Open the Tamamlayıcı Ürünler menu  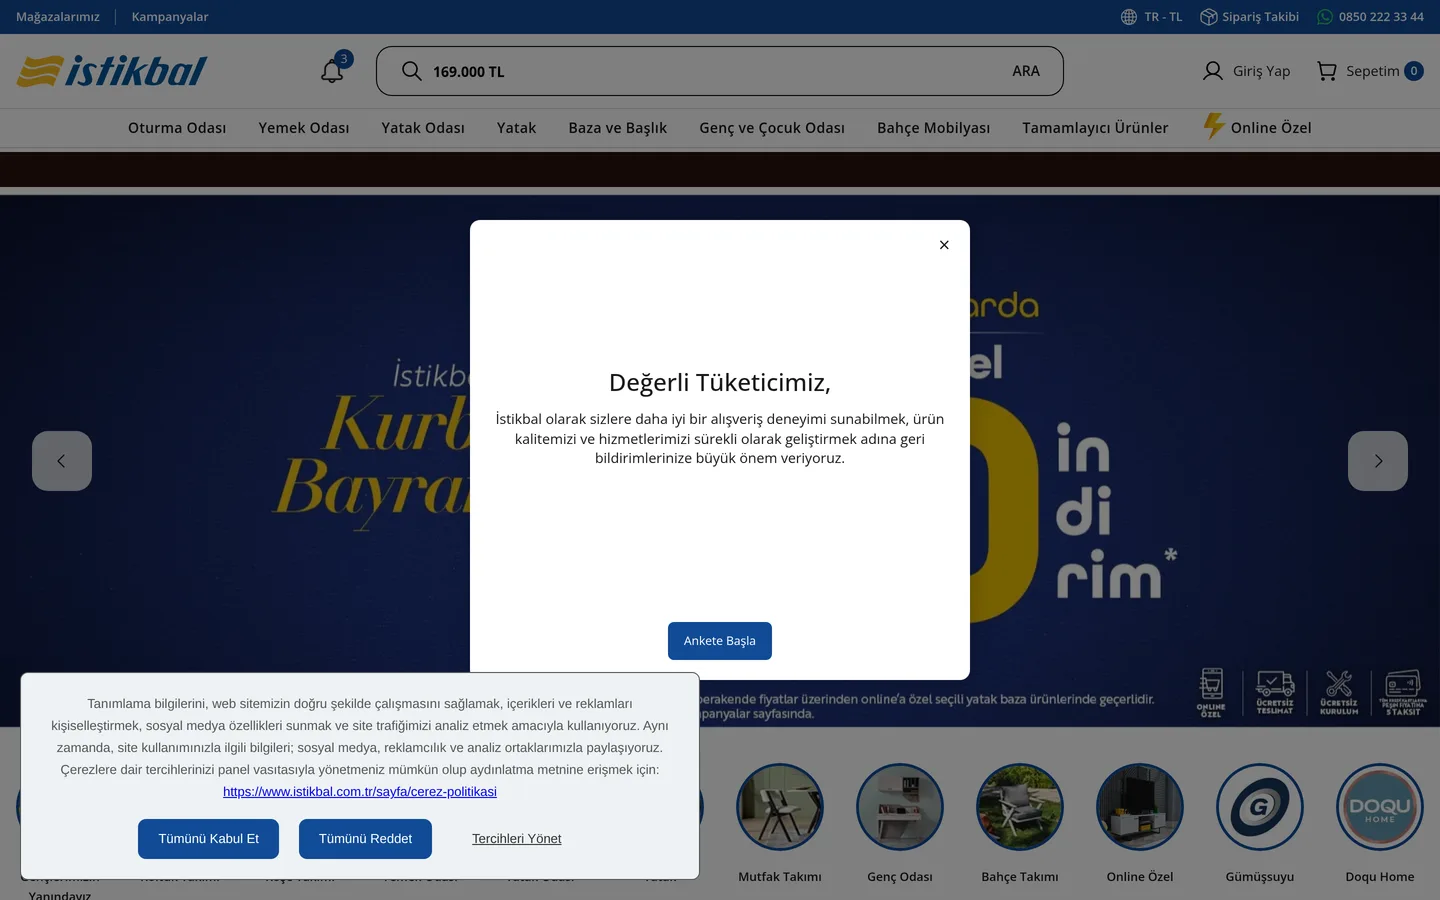(x=1095, y=128)
